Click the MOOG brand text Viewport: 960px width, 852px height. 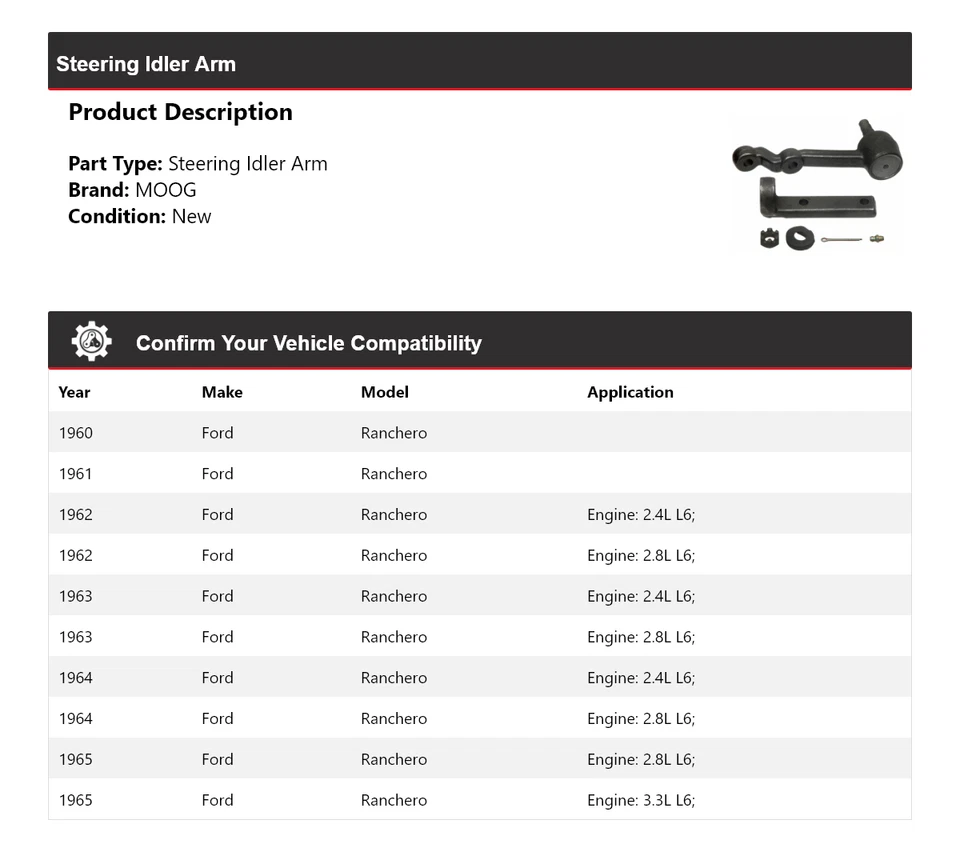coord(166,190)
